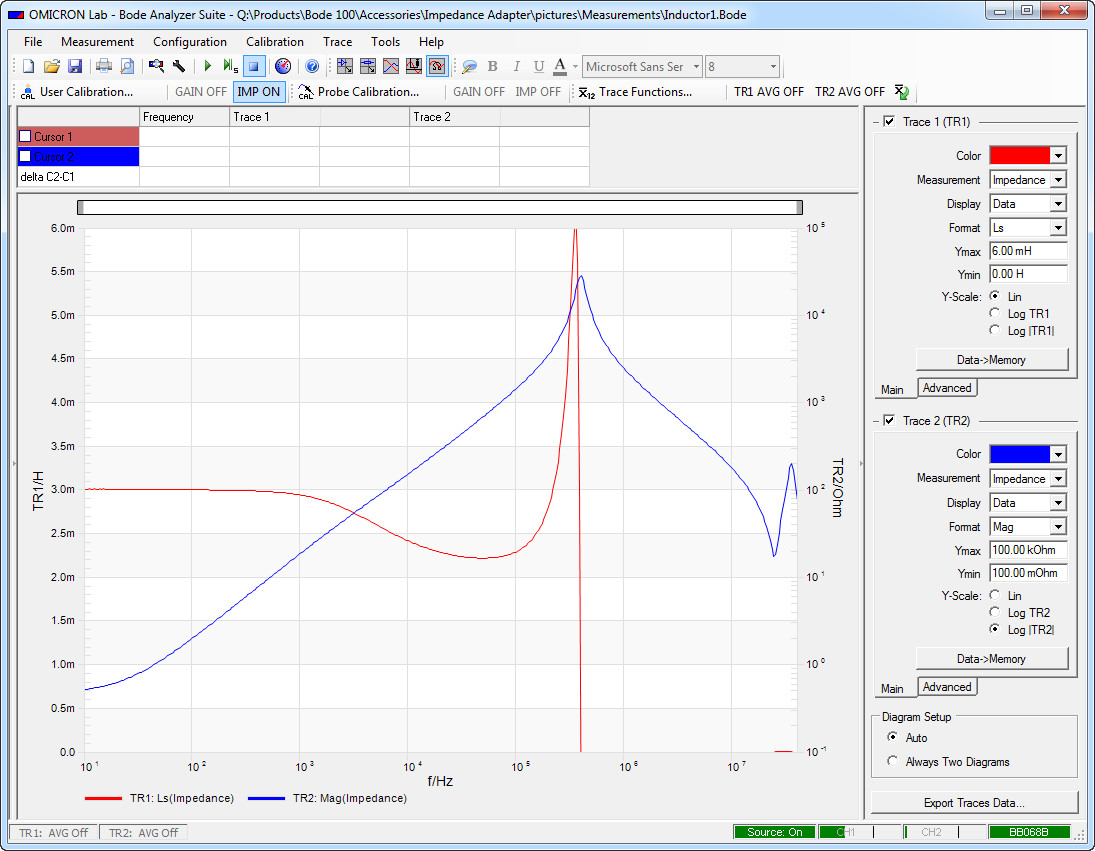The width and height of the screenshot is (1095, 851).
Task: Click the crossing-traces chart toolbar icon
Action: pyautogui.click(x=390, y=66)
